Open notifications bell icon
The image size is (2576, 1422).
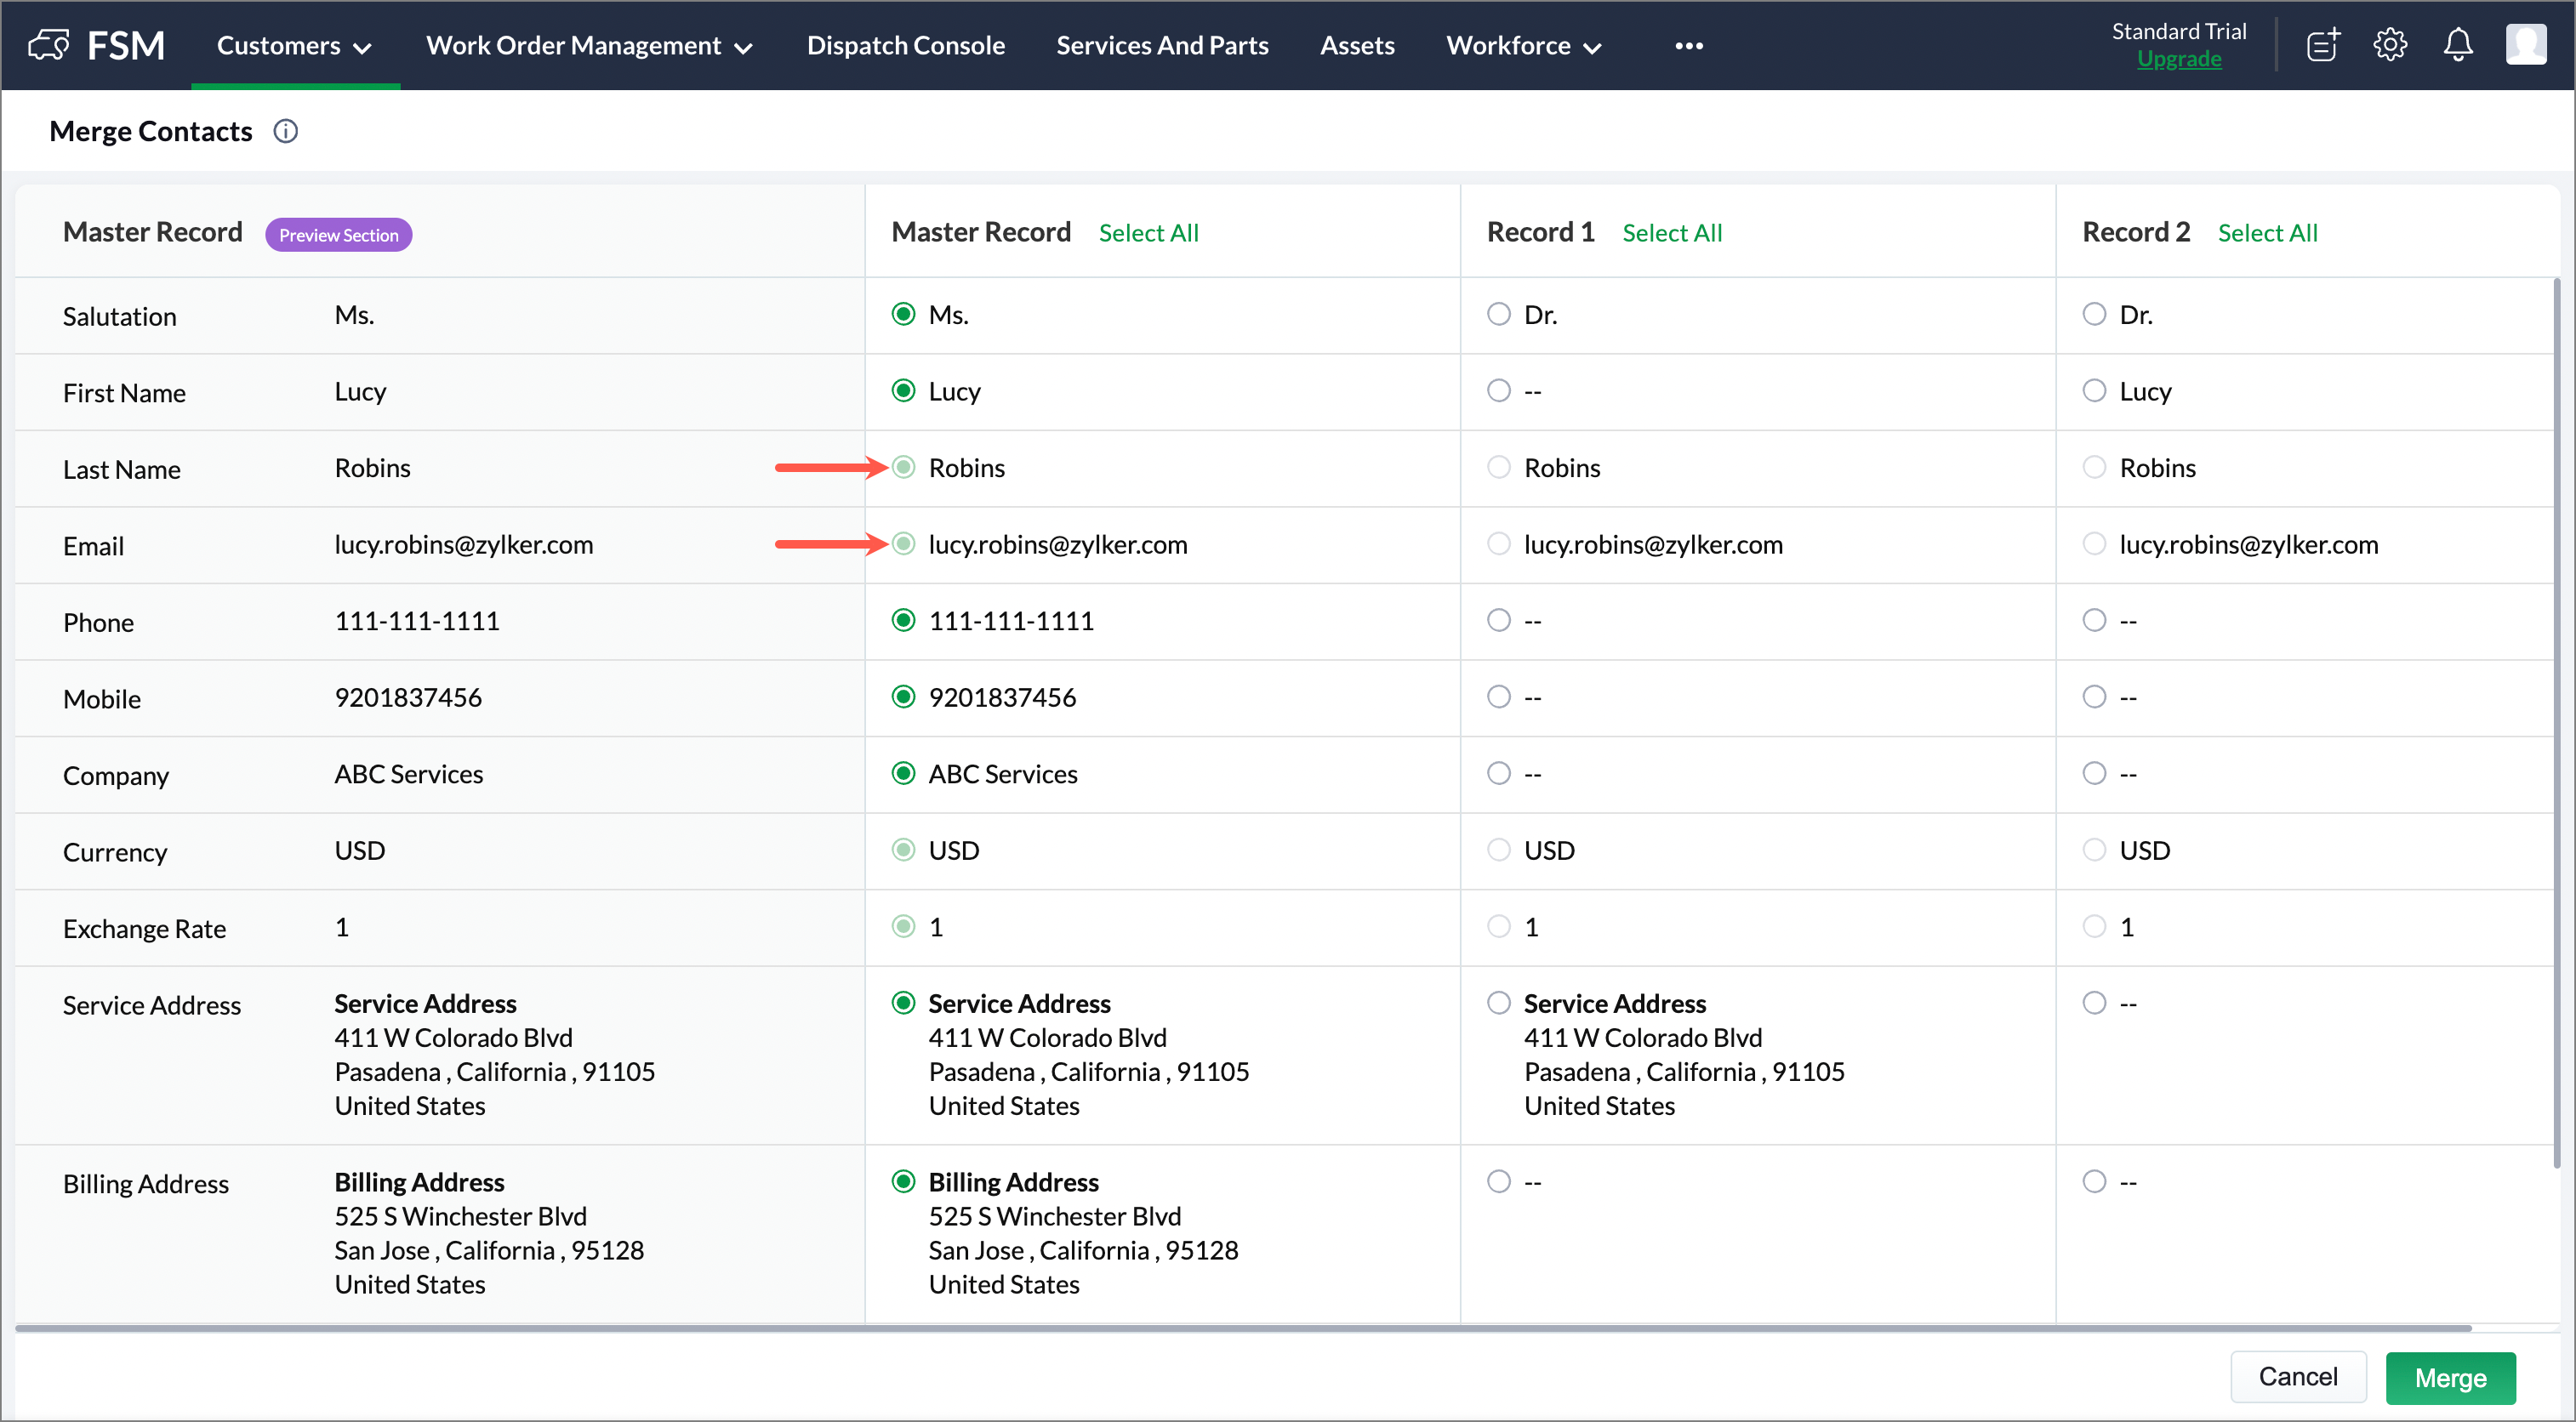coord(2458,45)
